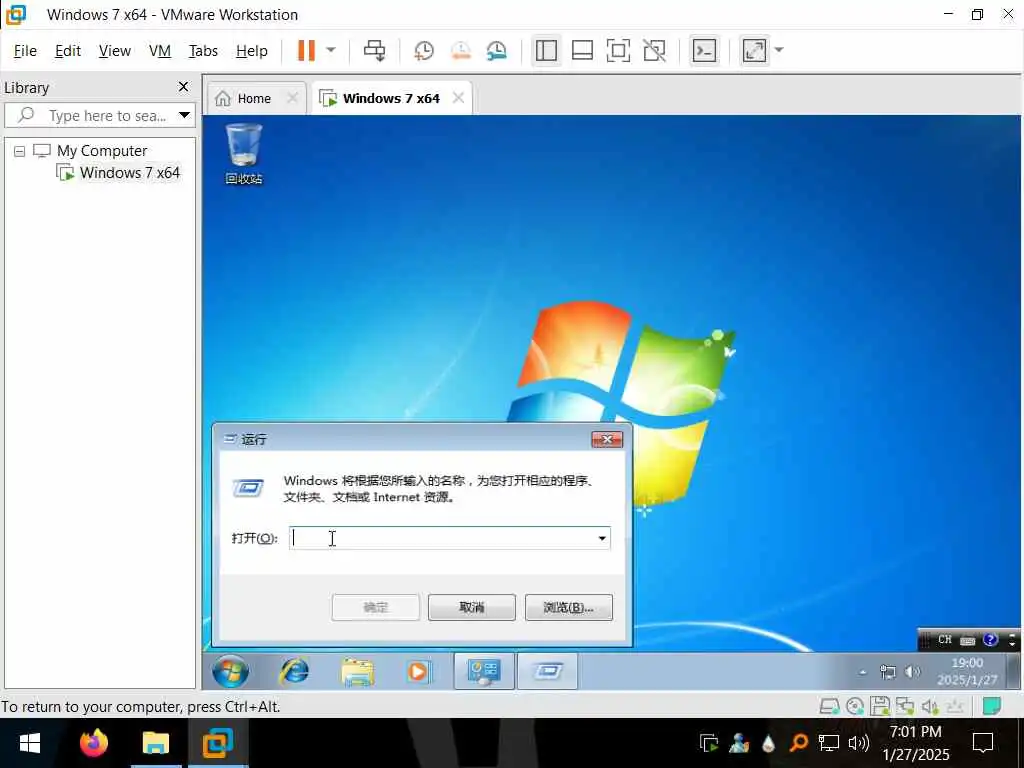
Task: Open the VM menu
Action: pyautogui.click(x=159, y=51)
